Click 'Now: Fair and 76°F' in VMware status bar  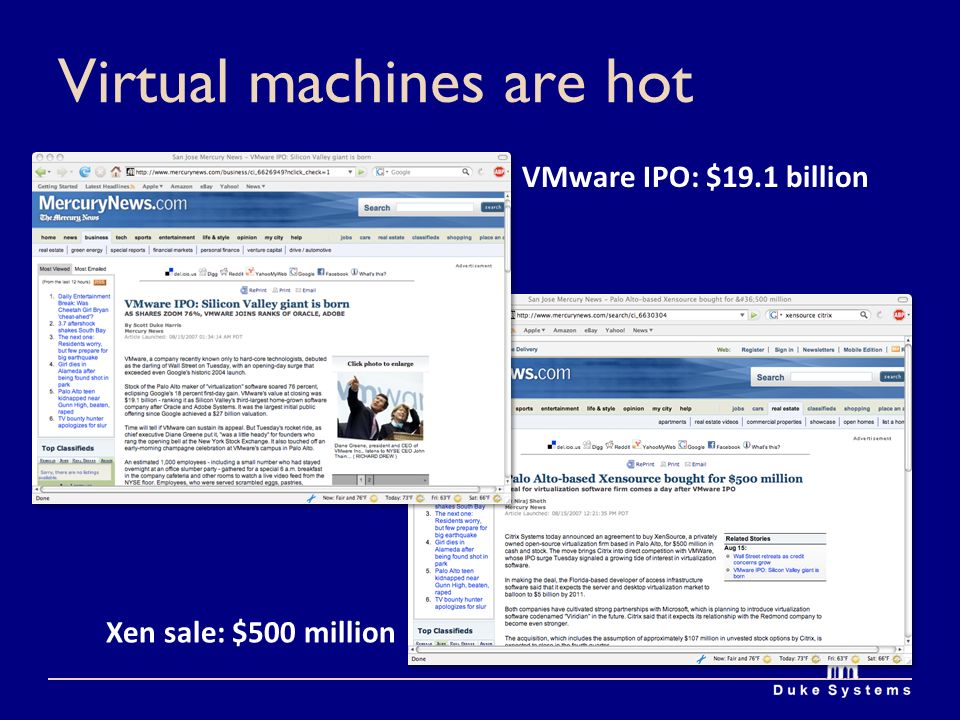pyautogui.click(x=344, y=498)
